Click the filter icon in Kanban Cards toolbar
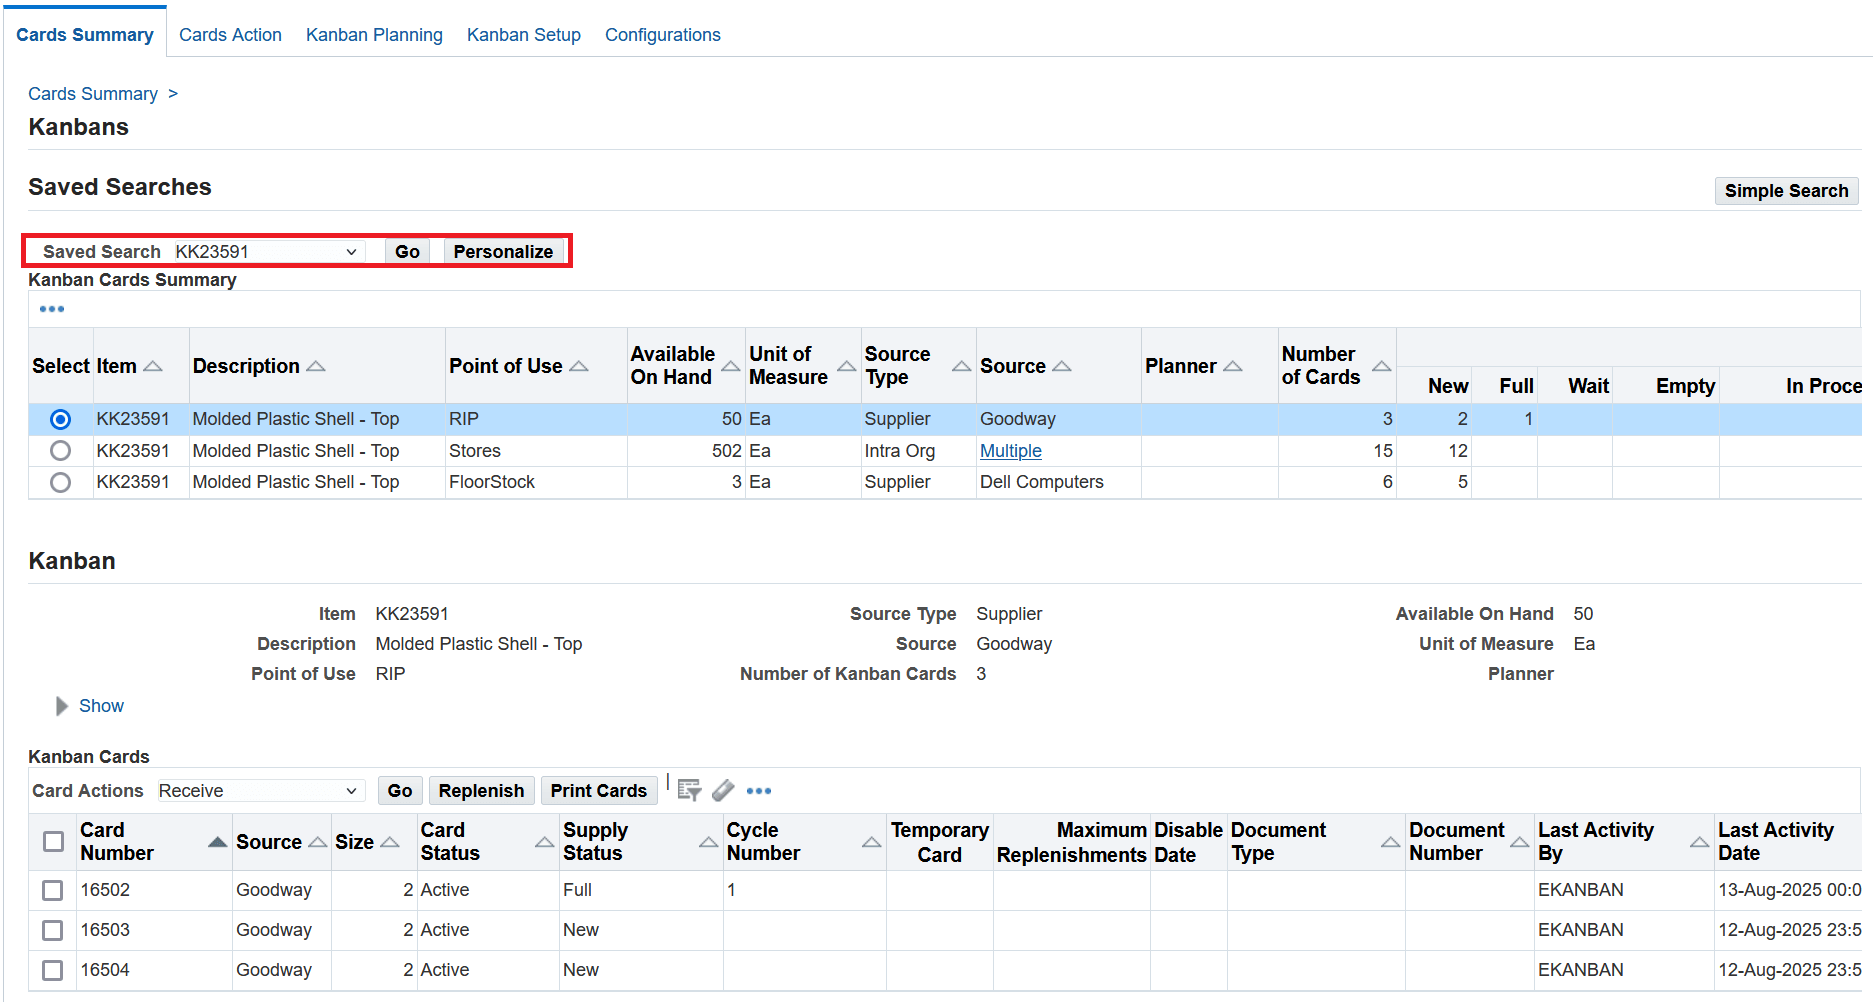This screenshot has height=1002, width=1873. (x=689, y=790)
